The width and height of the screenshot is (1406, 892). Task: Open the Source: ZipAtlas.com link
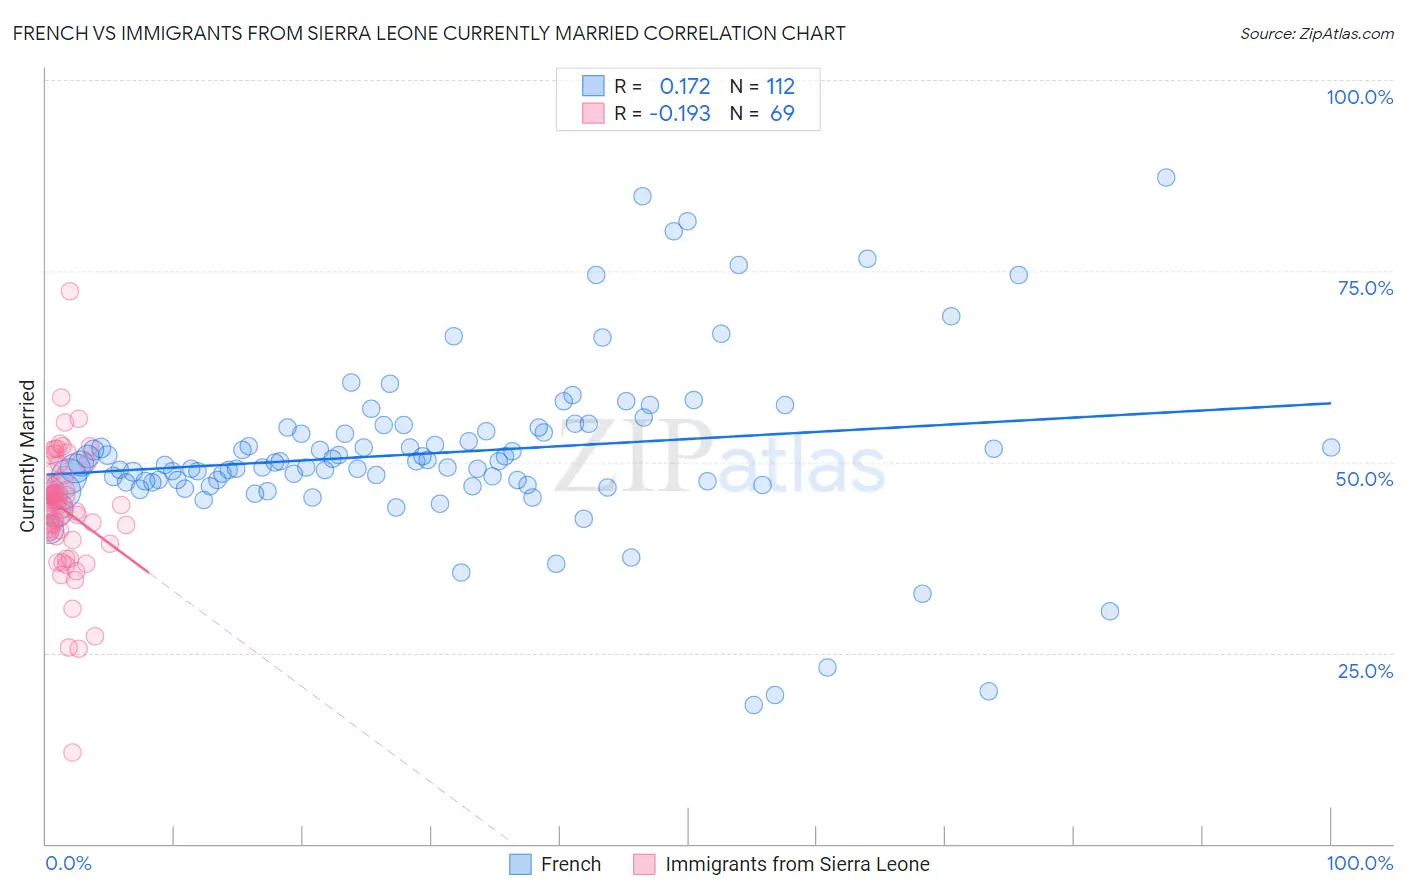[x=1317, y=33]
